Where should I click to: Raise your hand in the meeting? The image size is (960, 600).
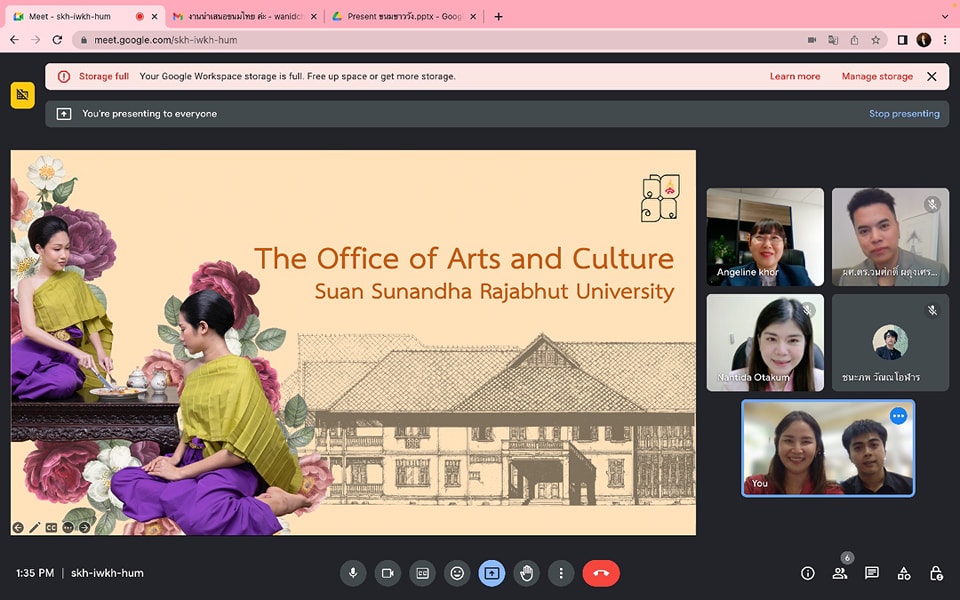(527, 573)
